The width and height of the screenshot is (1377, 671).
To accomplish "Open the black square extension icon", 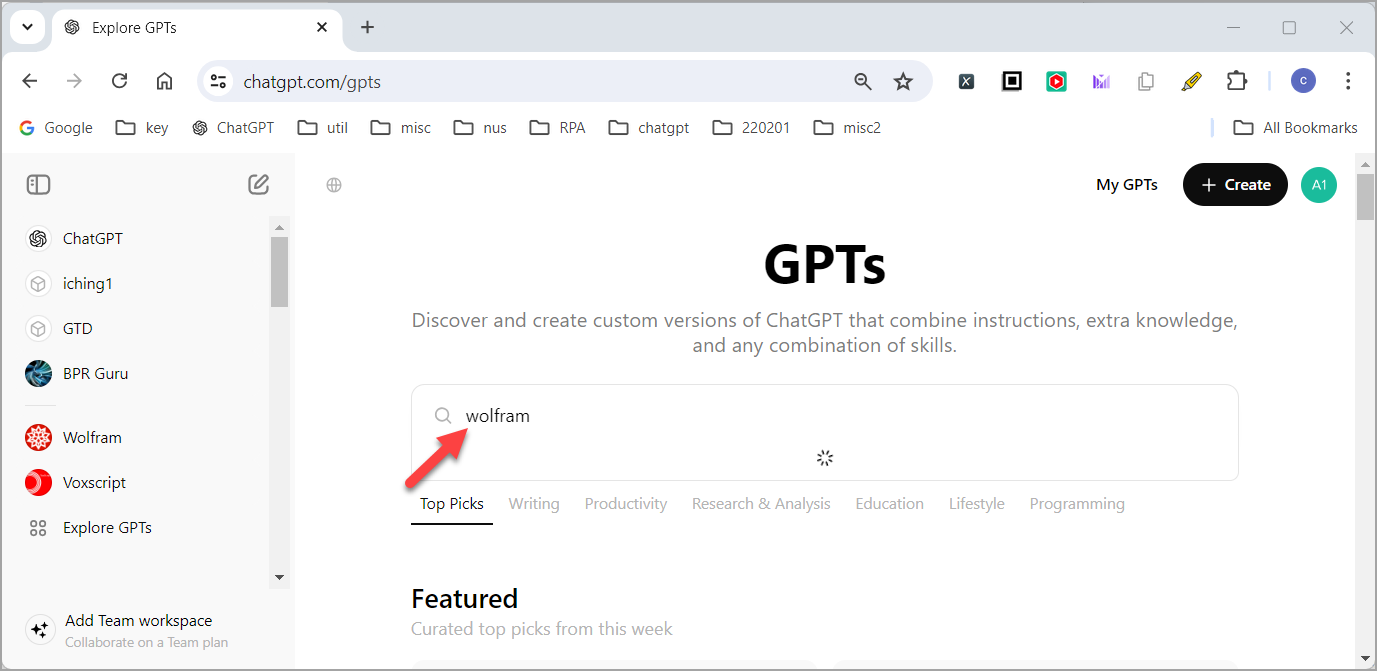I will (x=1012, y=82).
